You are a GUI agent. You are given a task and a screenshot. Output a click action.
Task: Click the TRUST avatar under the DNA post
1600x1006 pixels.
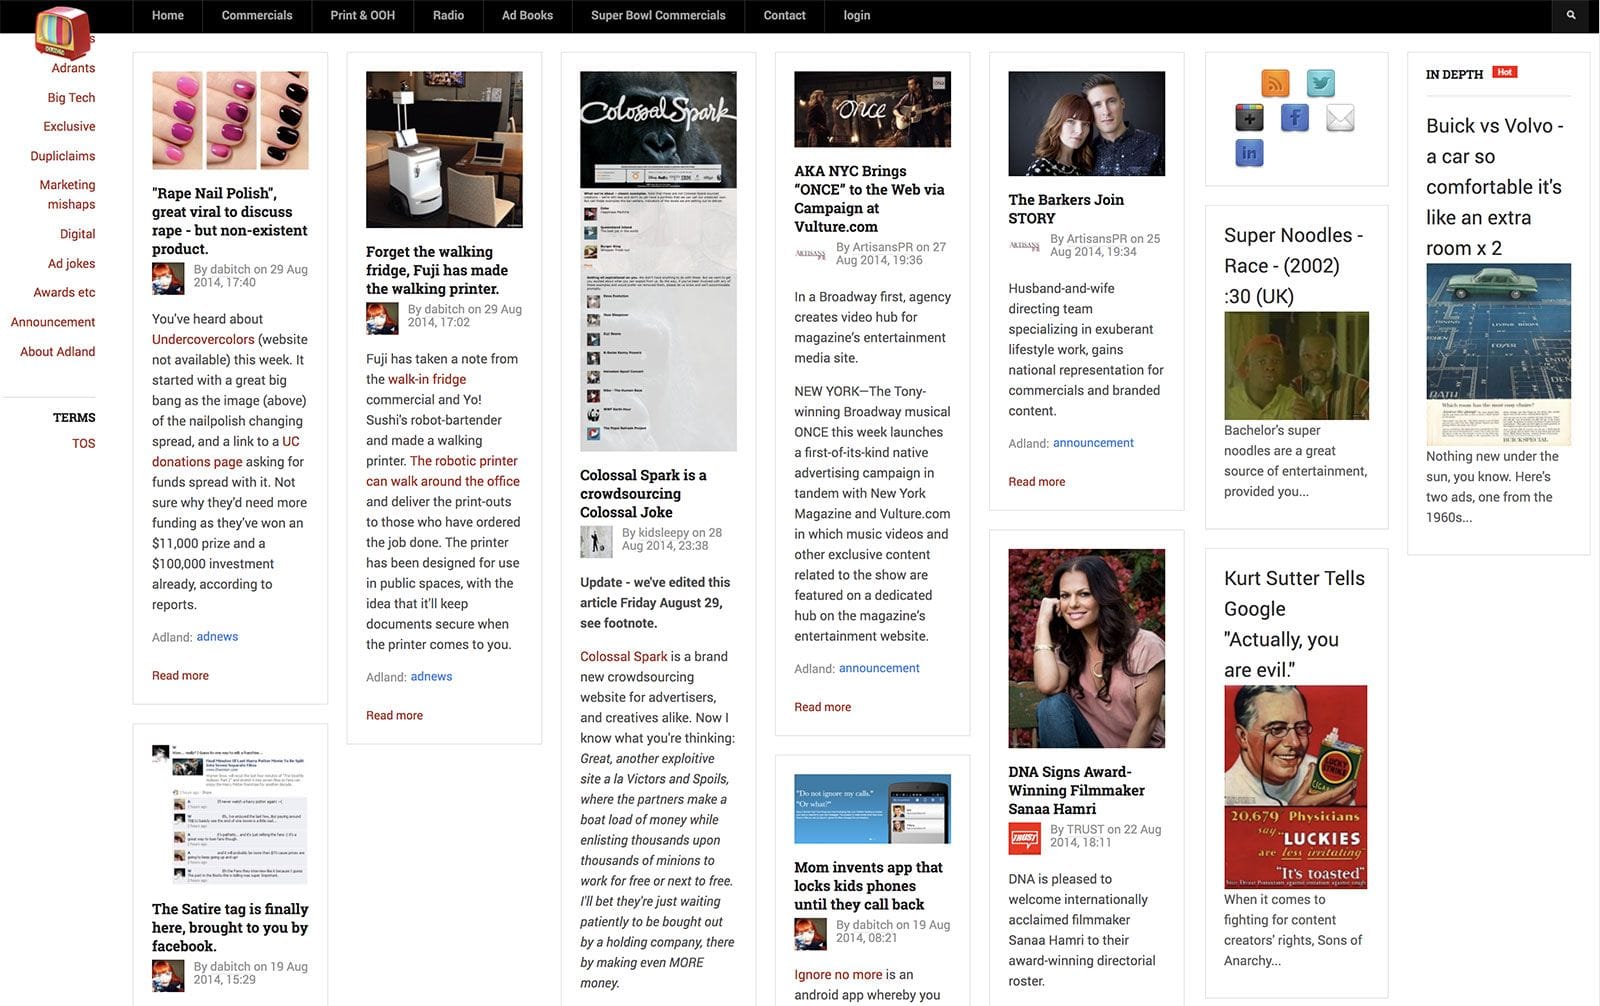[x=1024, y=838]
